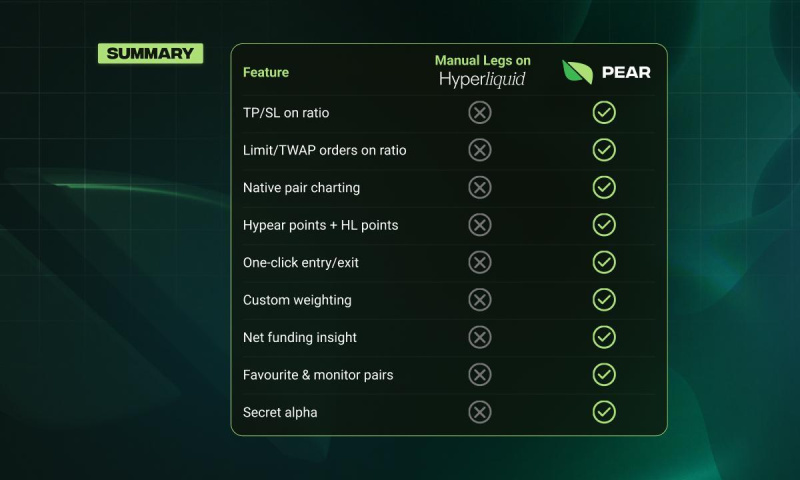Select the Secret alpha row label

coord(280,412)
